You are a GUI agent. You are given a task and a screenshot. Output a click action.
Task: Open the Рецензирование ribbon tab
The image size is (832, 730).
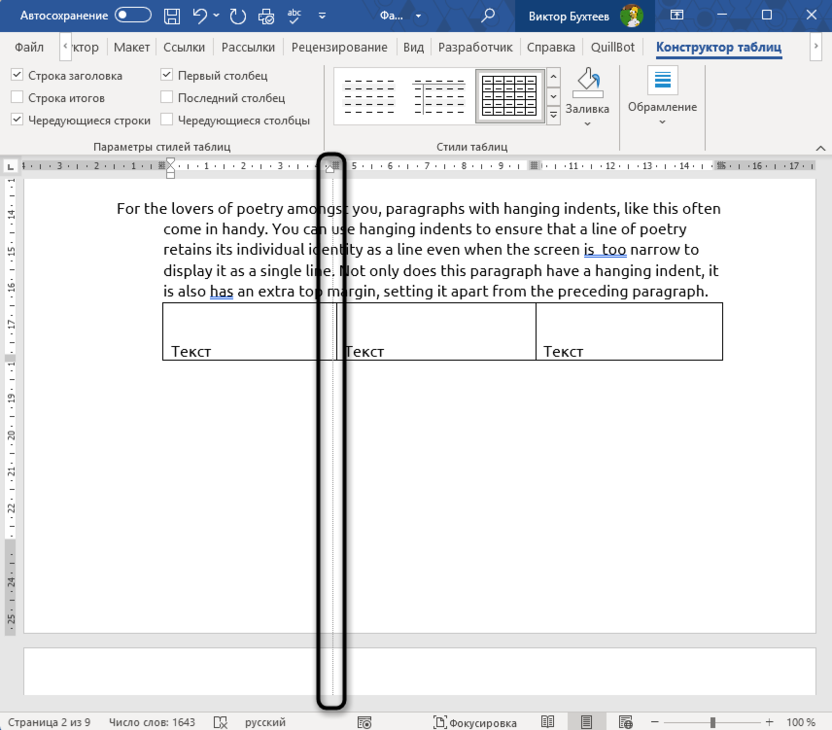tap(339, 47)
